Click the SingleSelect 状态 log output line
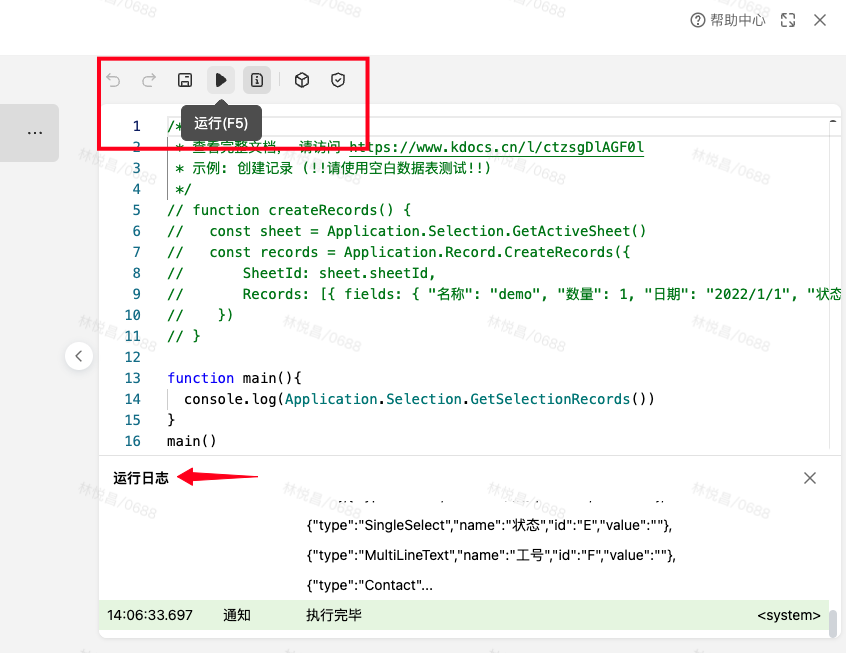Screen dimensions: 846x653 [489, 526]
